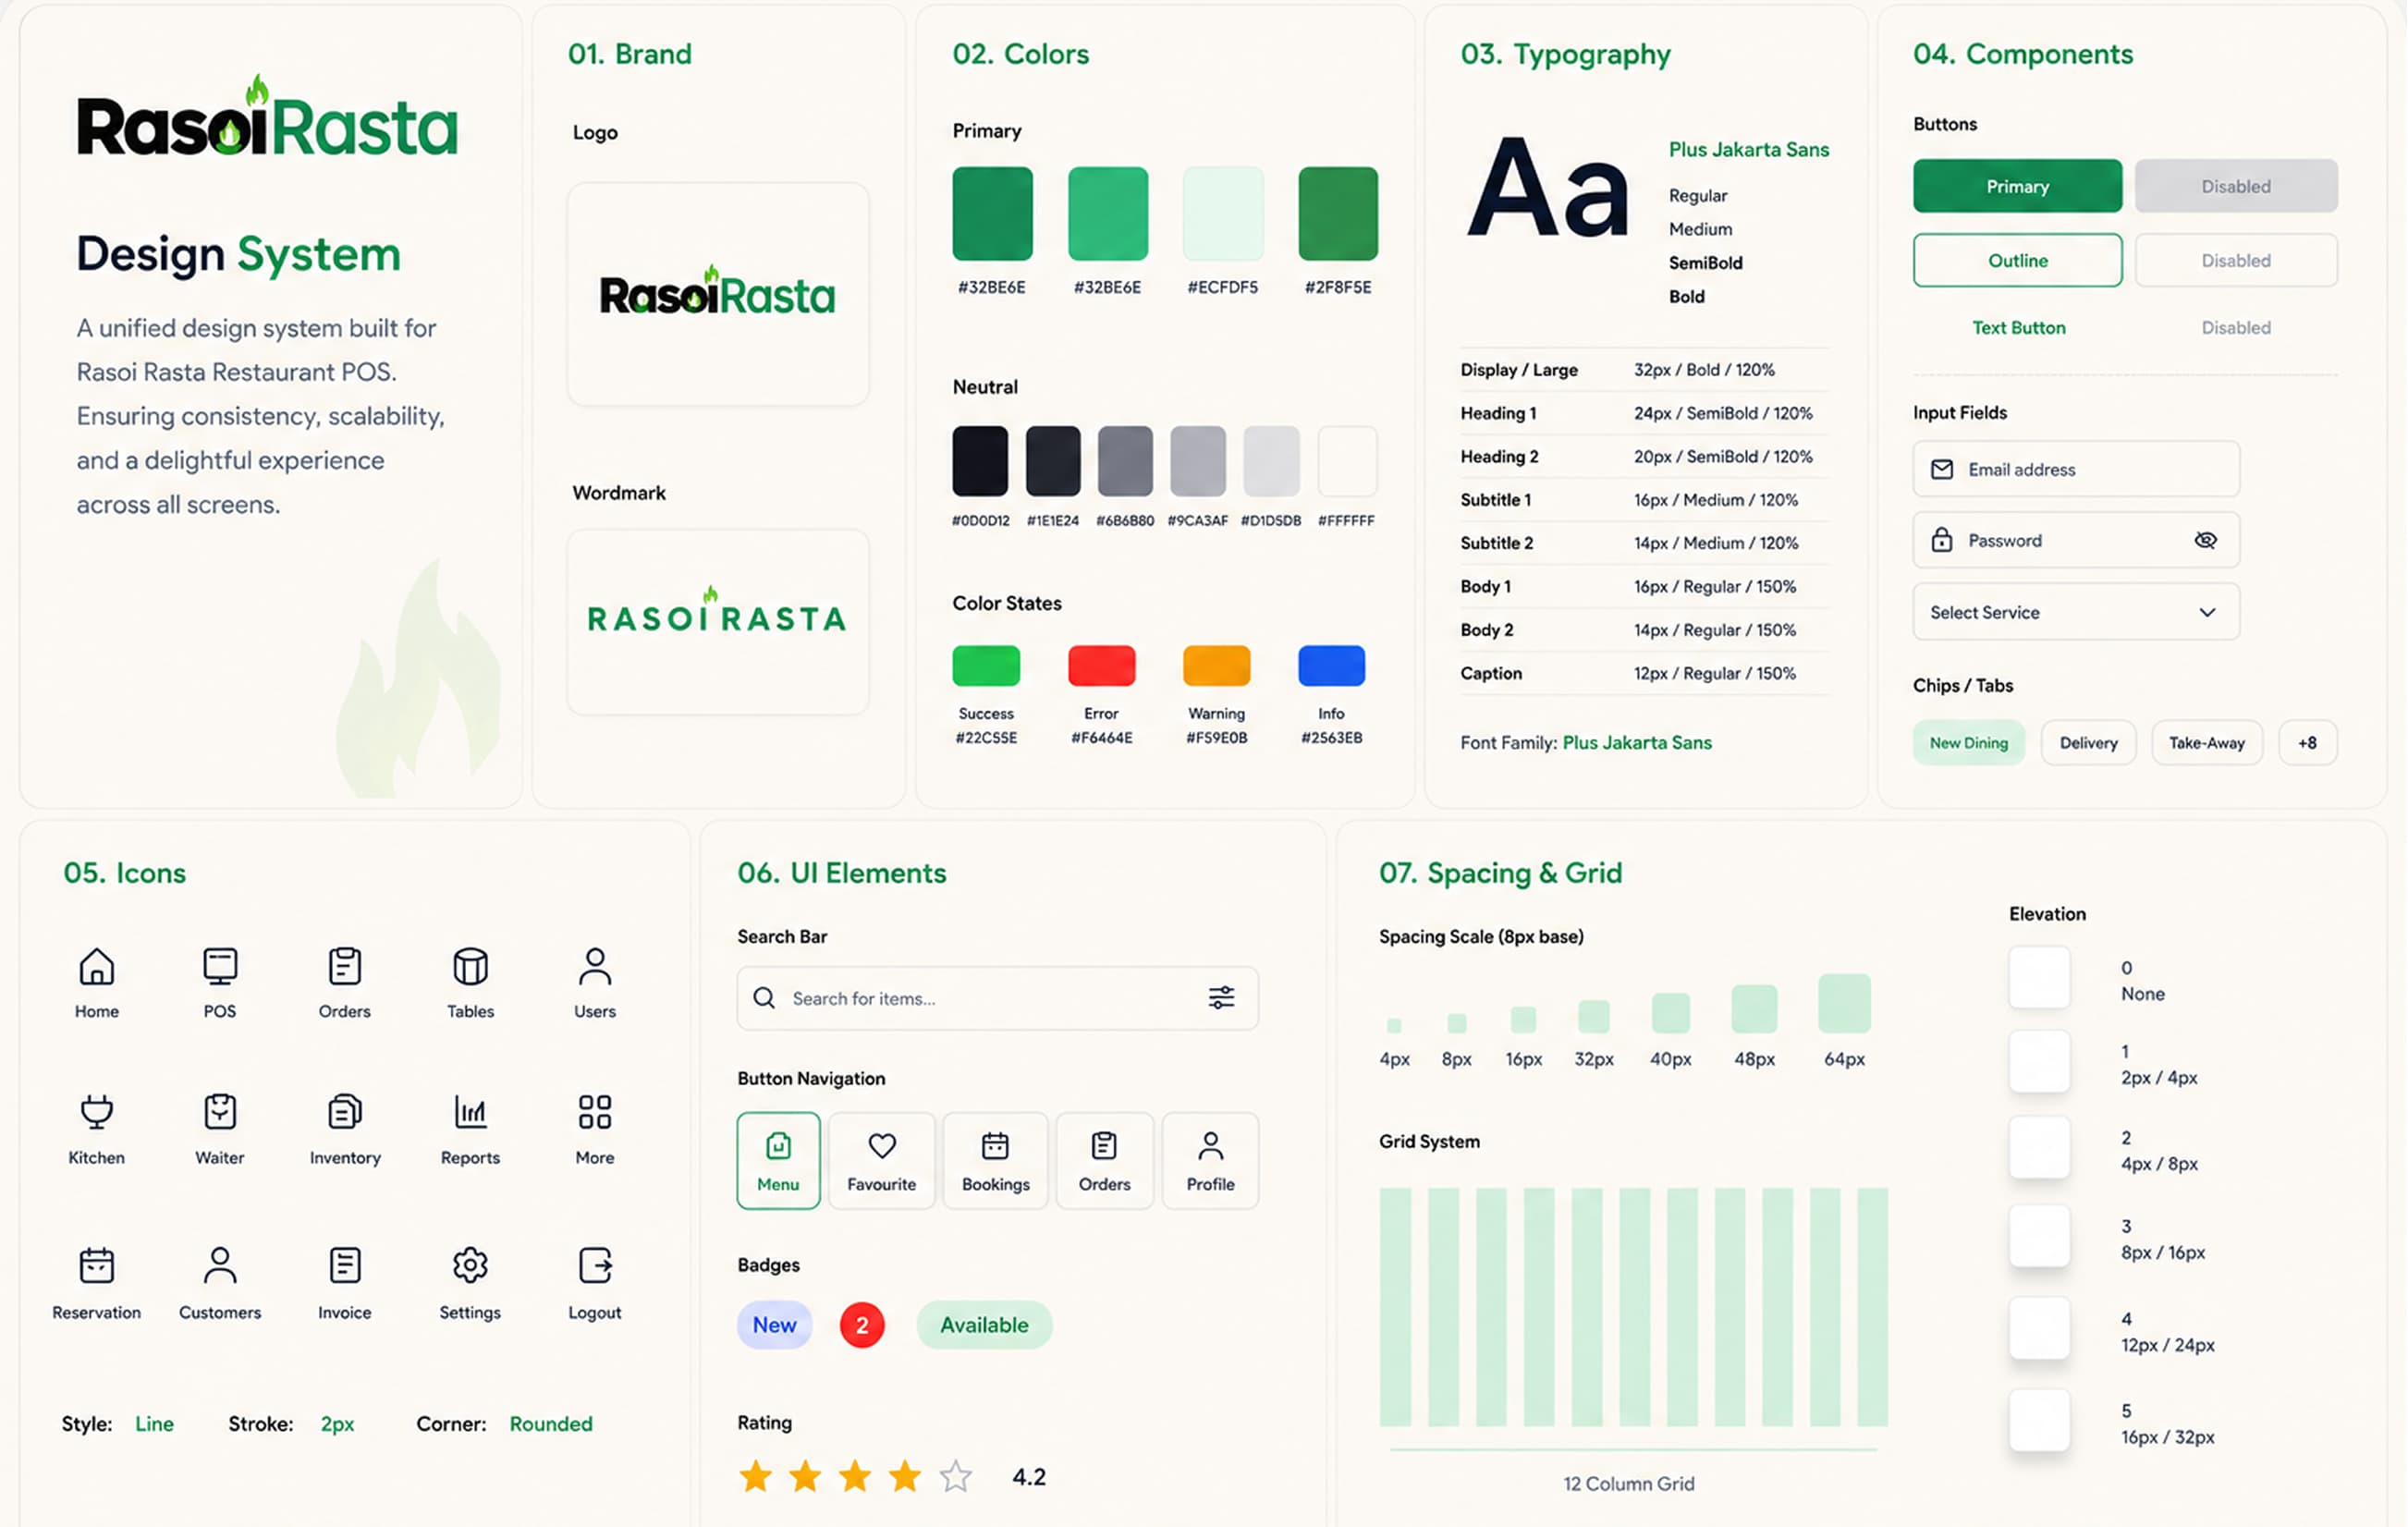Click the Customers icon
Viewport: 2408px width, 1527px height.
220,1266
